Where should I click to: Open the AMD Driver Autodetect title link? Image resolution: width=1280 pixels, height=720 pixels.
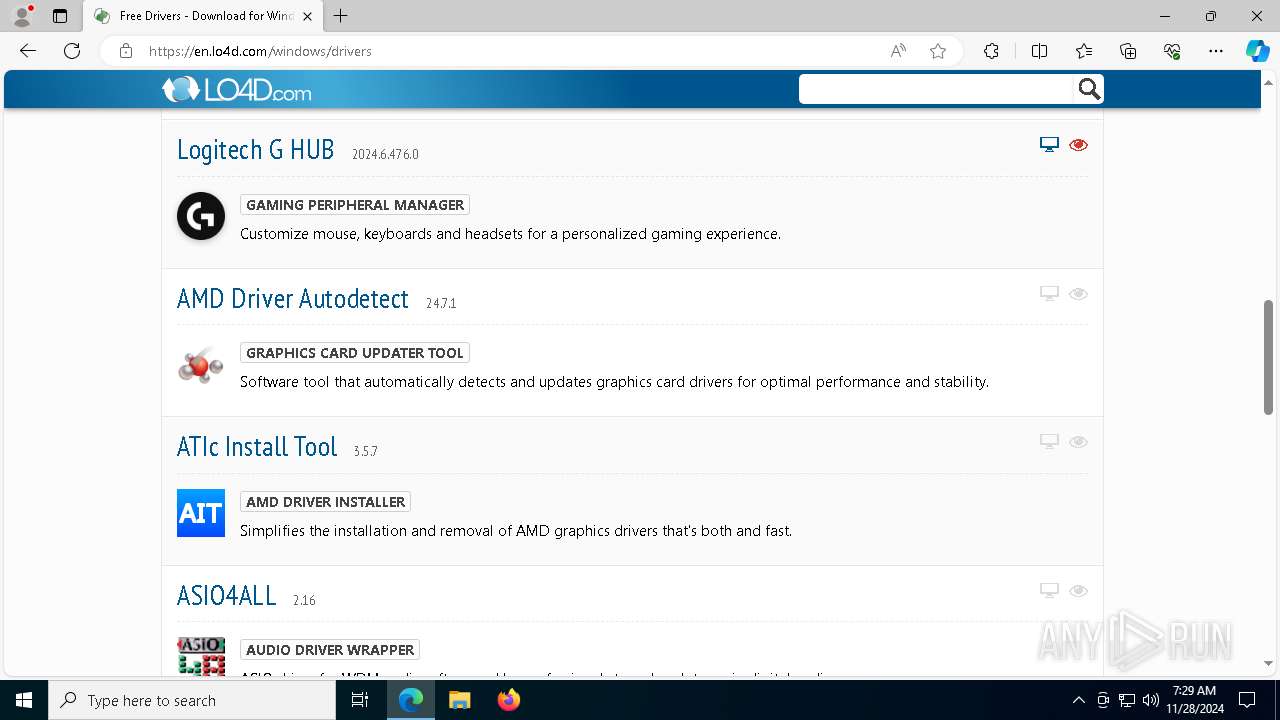(x=293, y=299)
